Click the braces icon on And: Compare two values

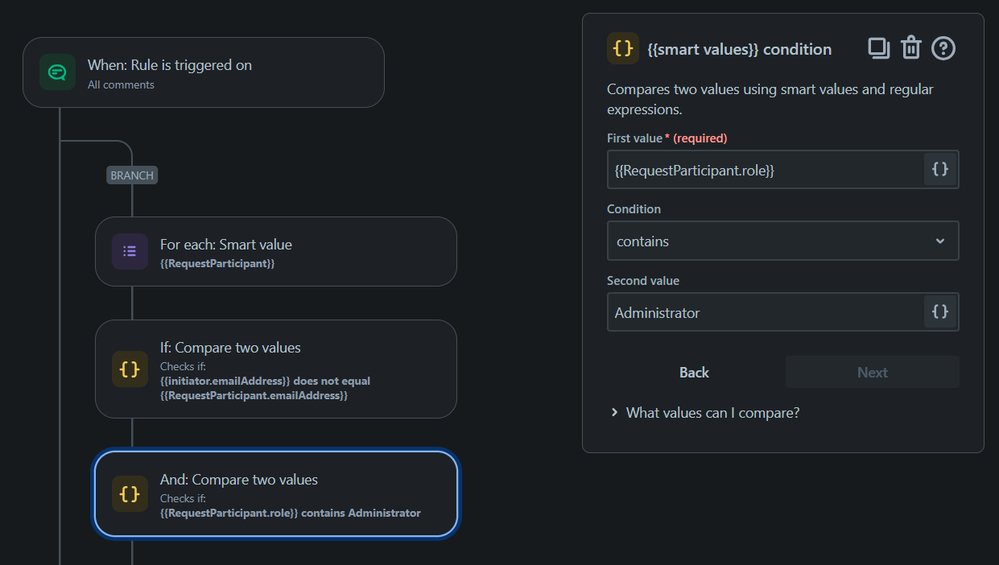point(130,494)
